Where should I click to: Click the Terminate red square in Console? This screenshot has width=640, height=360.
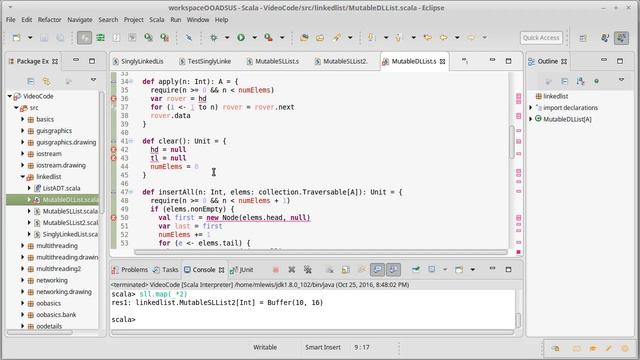tap(276, 270)
